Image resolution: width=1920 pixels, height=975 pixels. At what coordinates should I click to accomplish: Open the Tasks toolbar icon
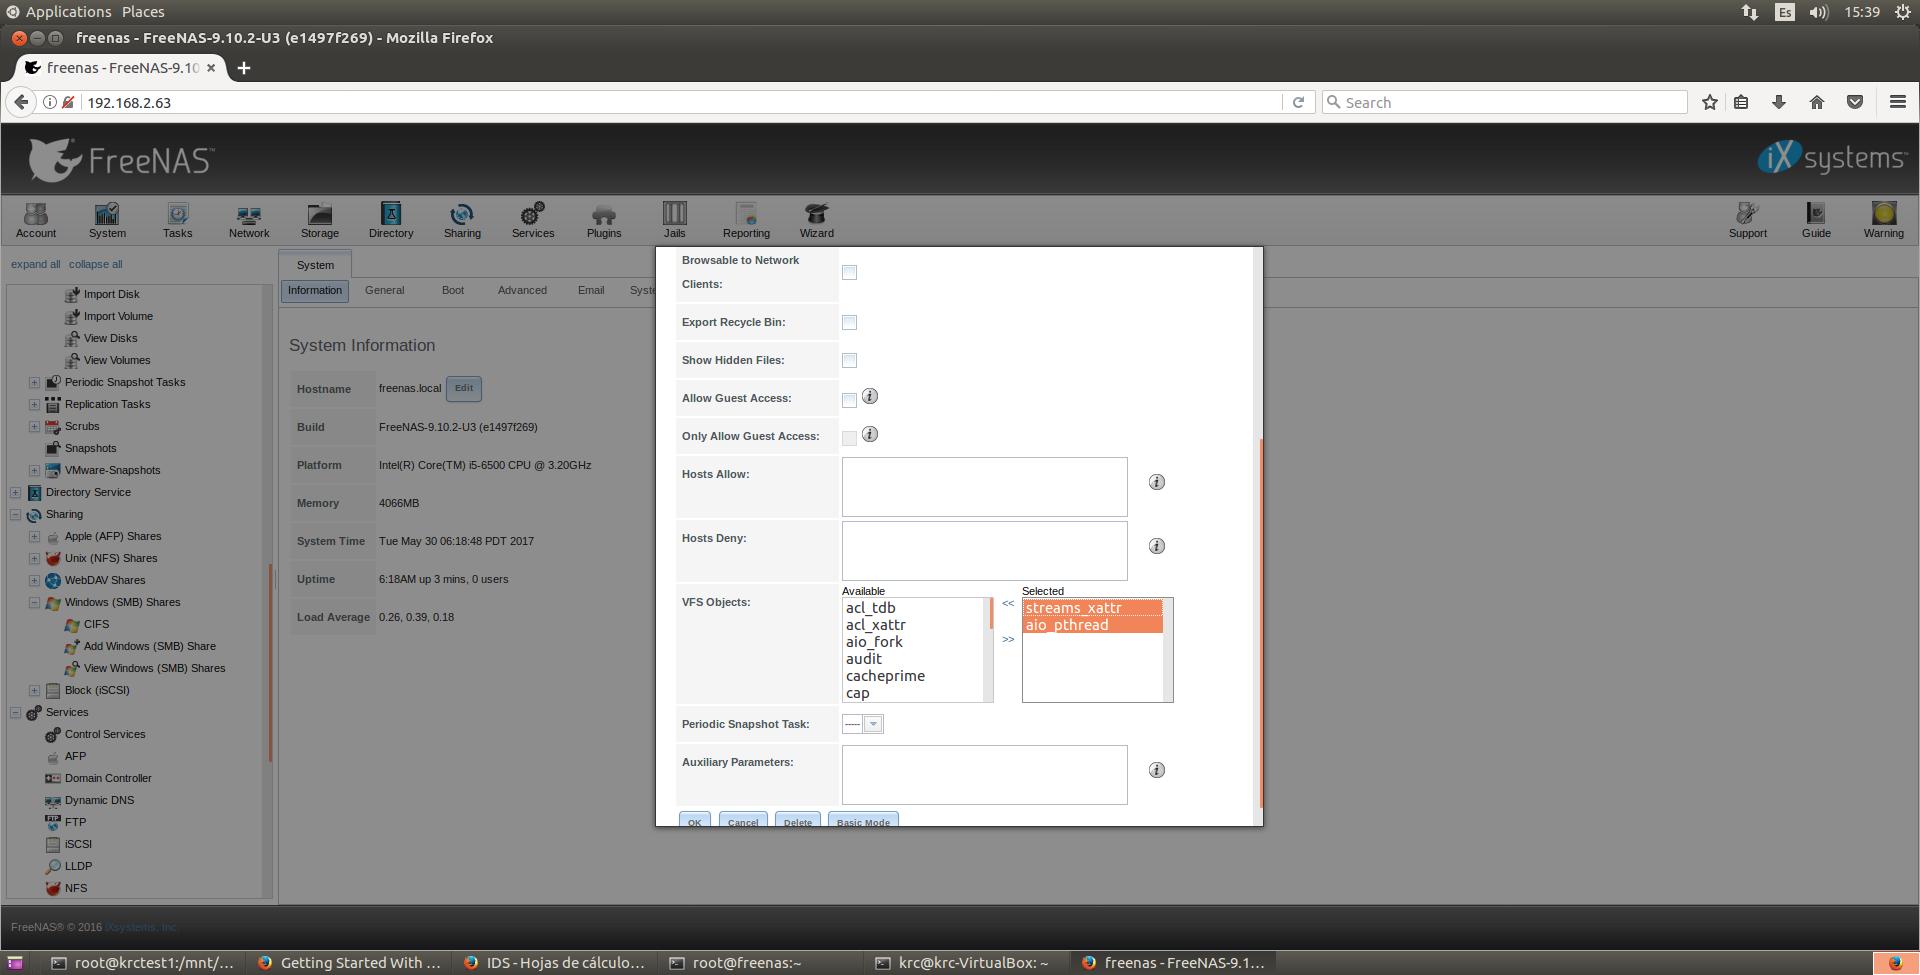pyautogui.click(x=178, y=220)
